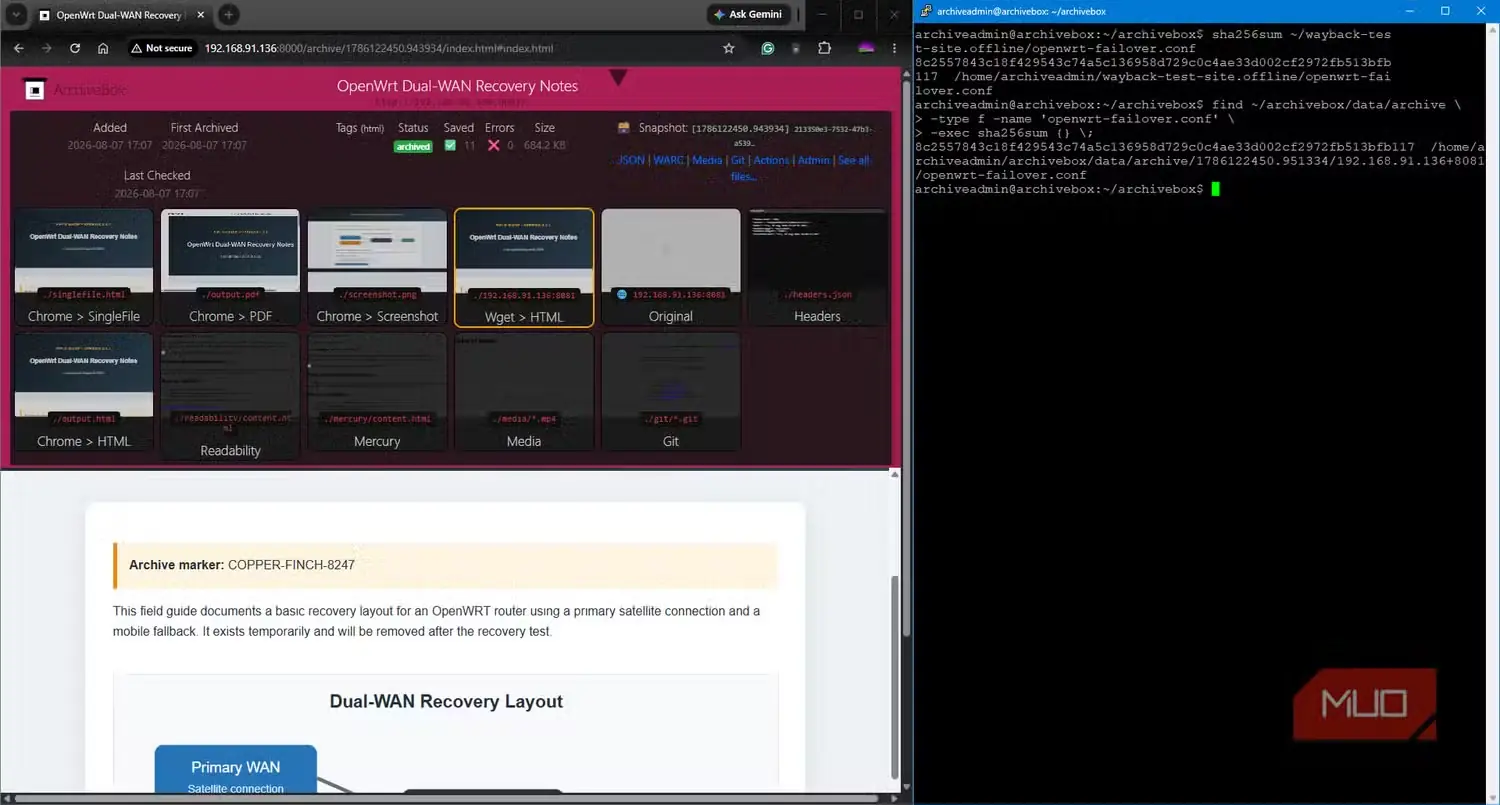Image resolution: width=1500 pixels, height=805 pixels.
Task: Open the JSON link
Action: [x=631, y=160]
